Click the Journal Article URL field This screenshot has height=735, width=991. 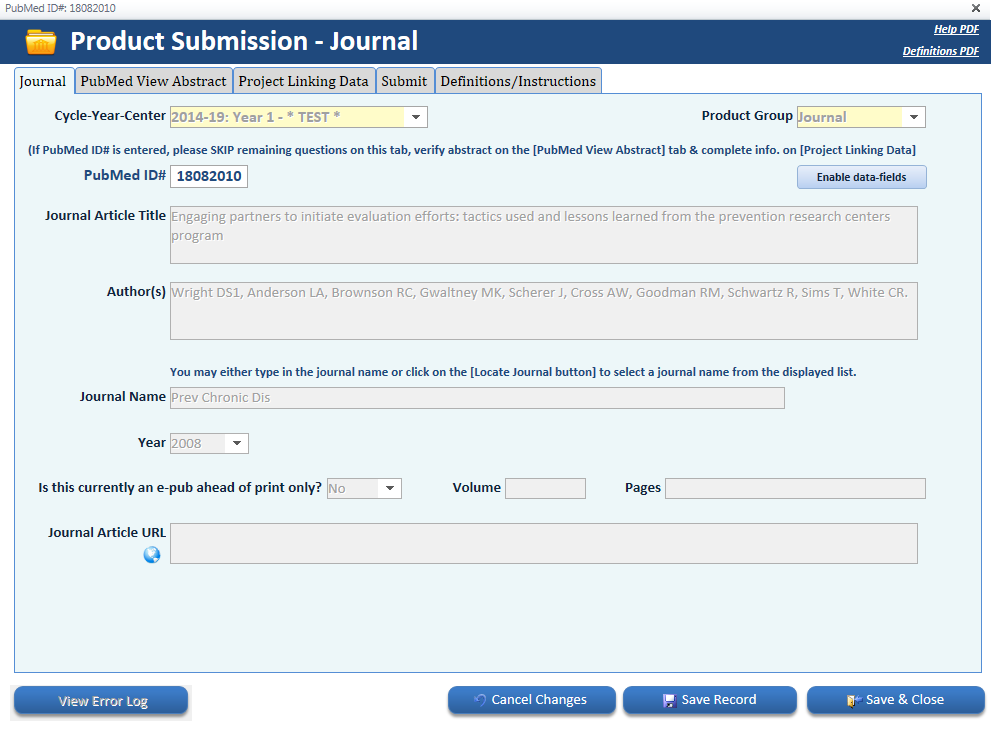(544, 544)
